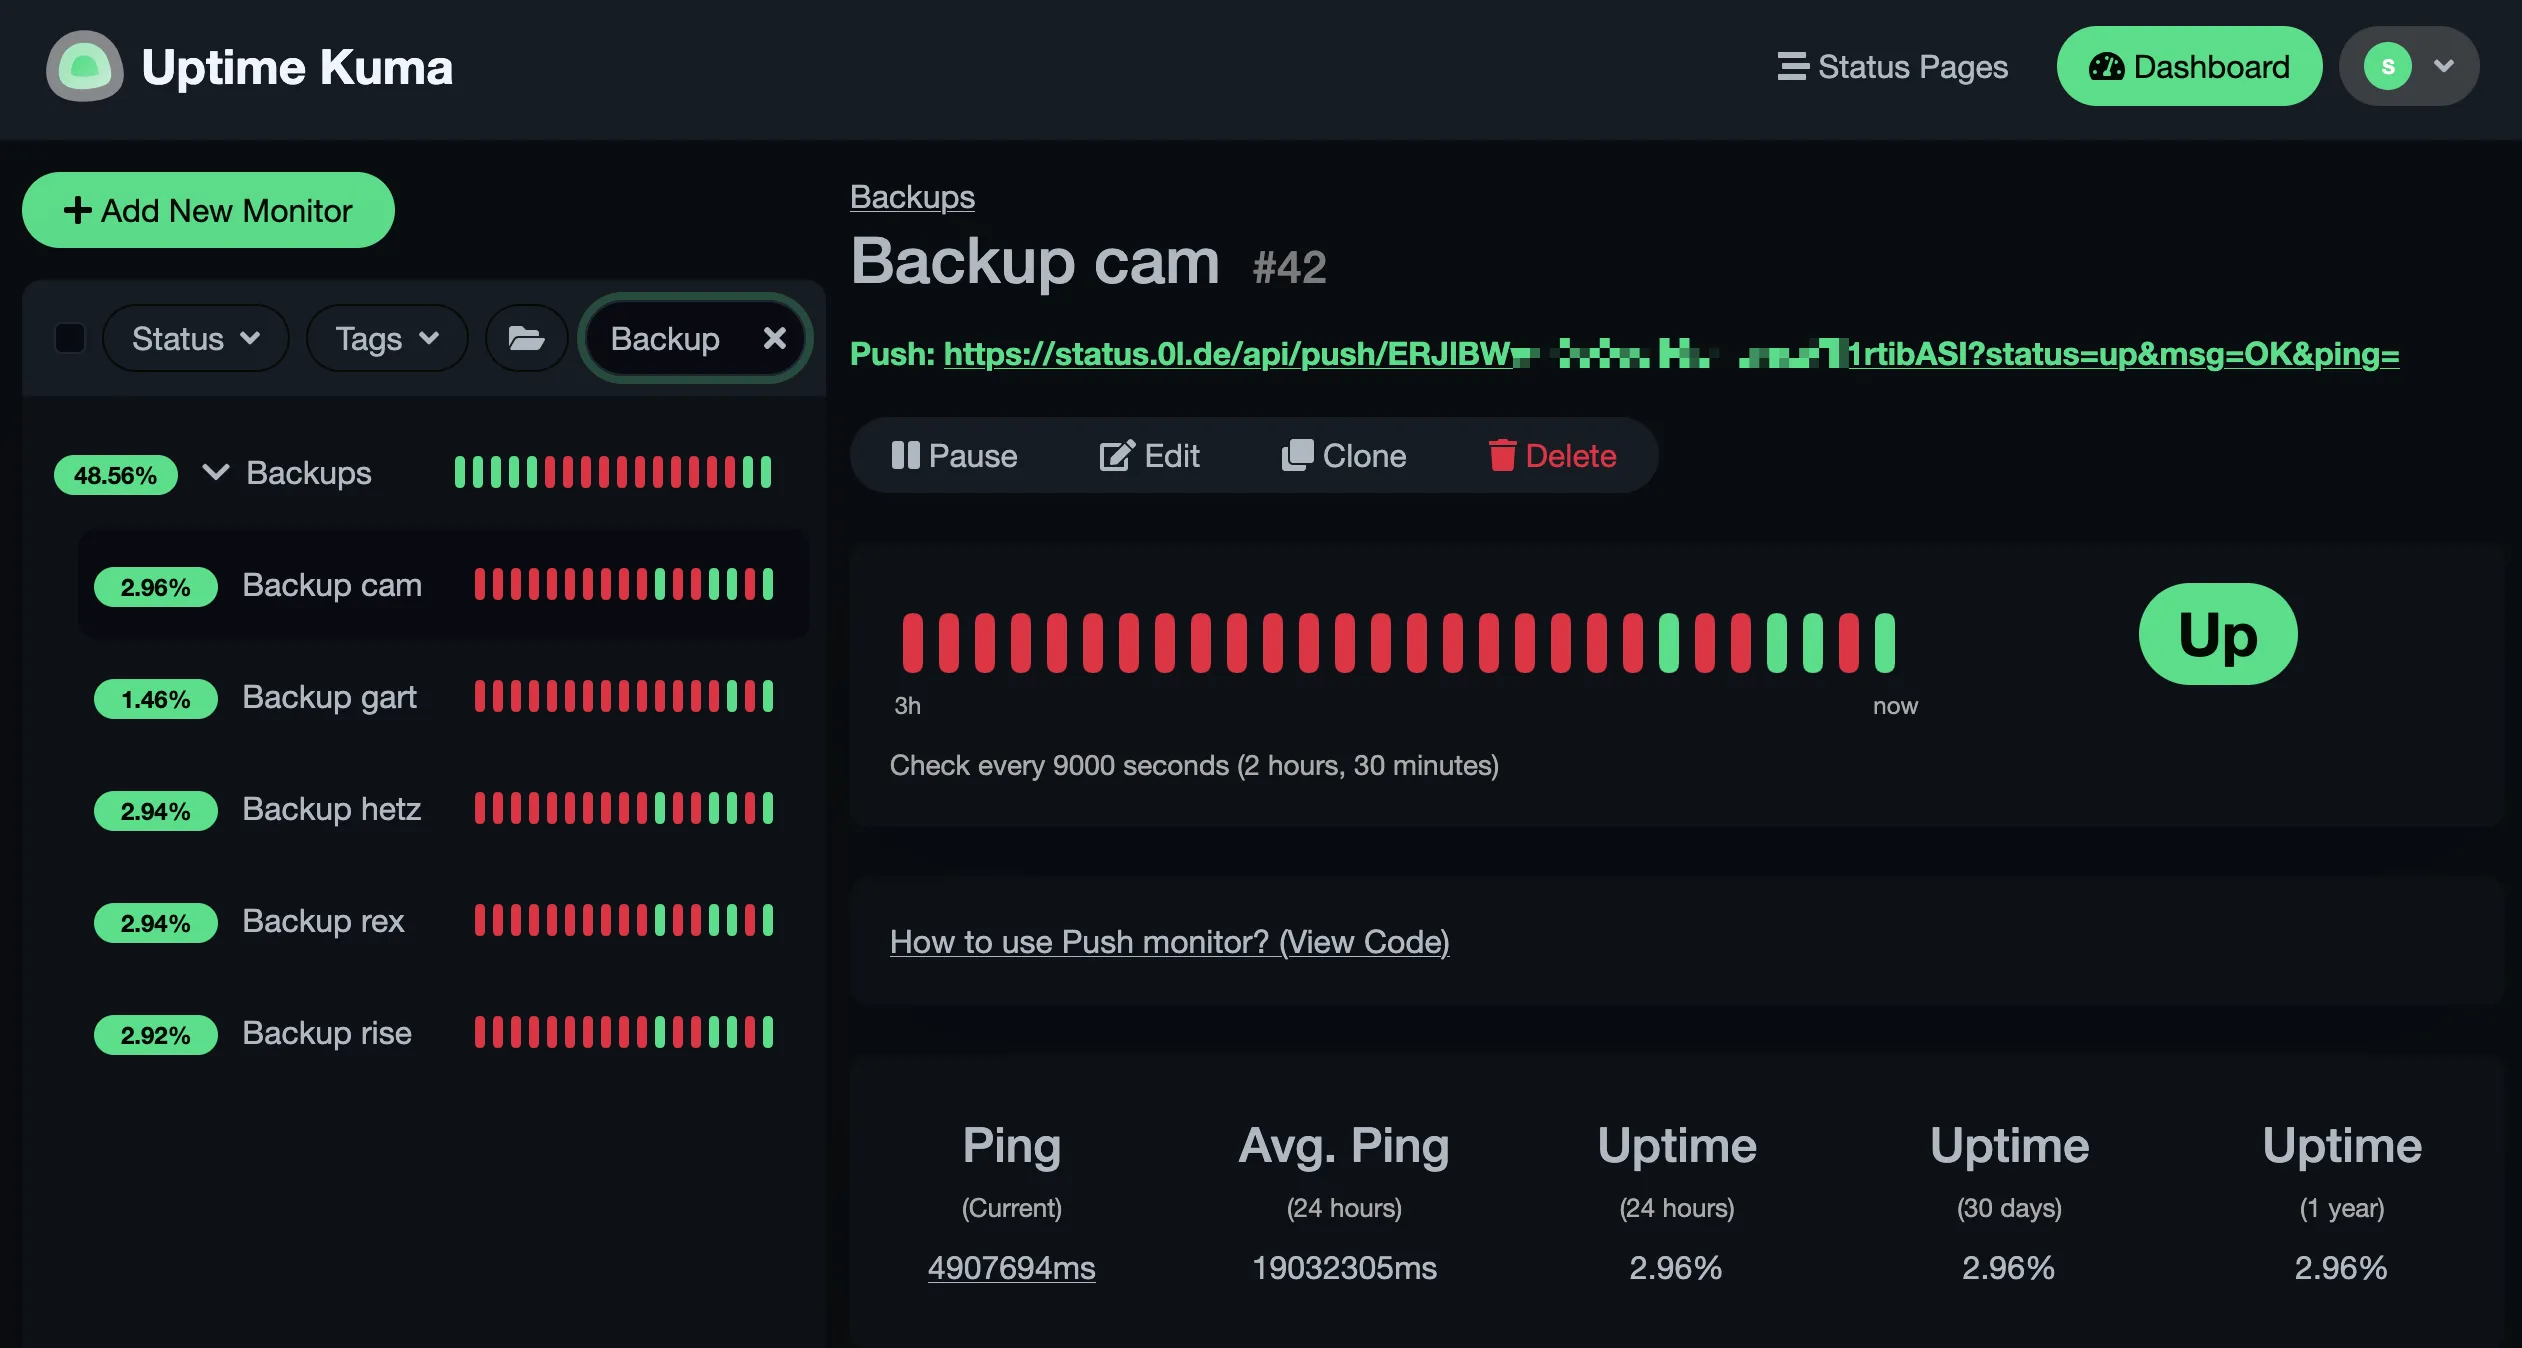Open the profile menu chevron

point(2444,67)
